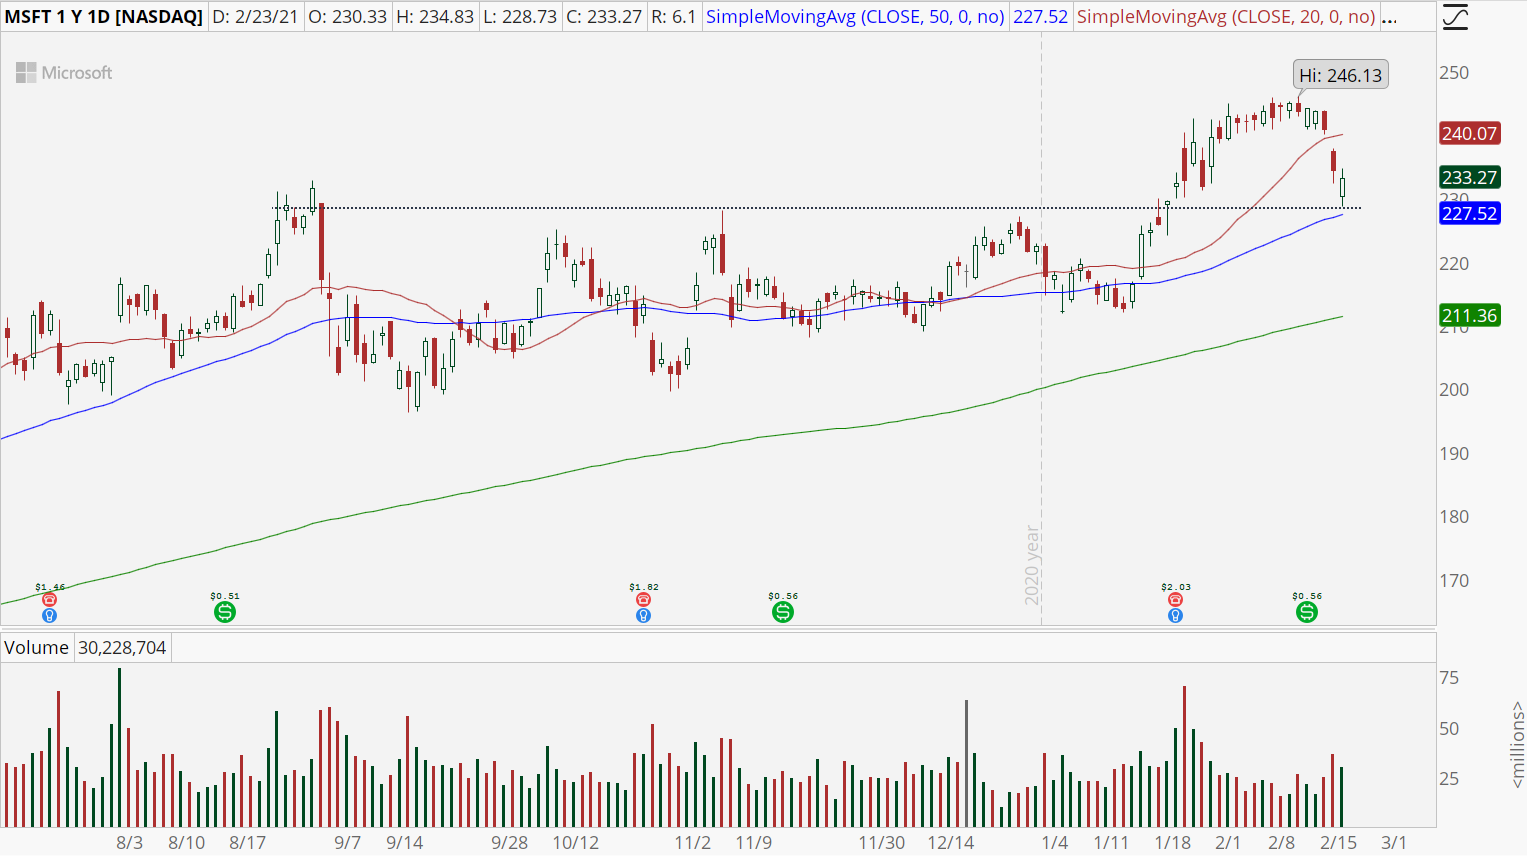Image resolution: width=1527 pixels, height=856 pixels.
Task: Click the 220 price axis tick
Action: pos(1454,264)
